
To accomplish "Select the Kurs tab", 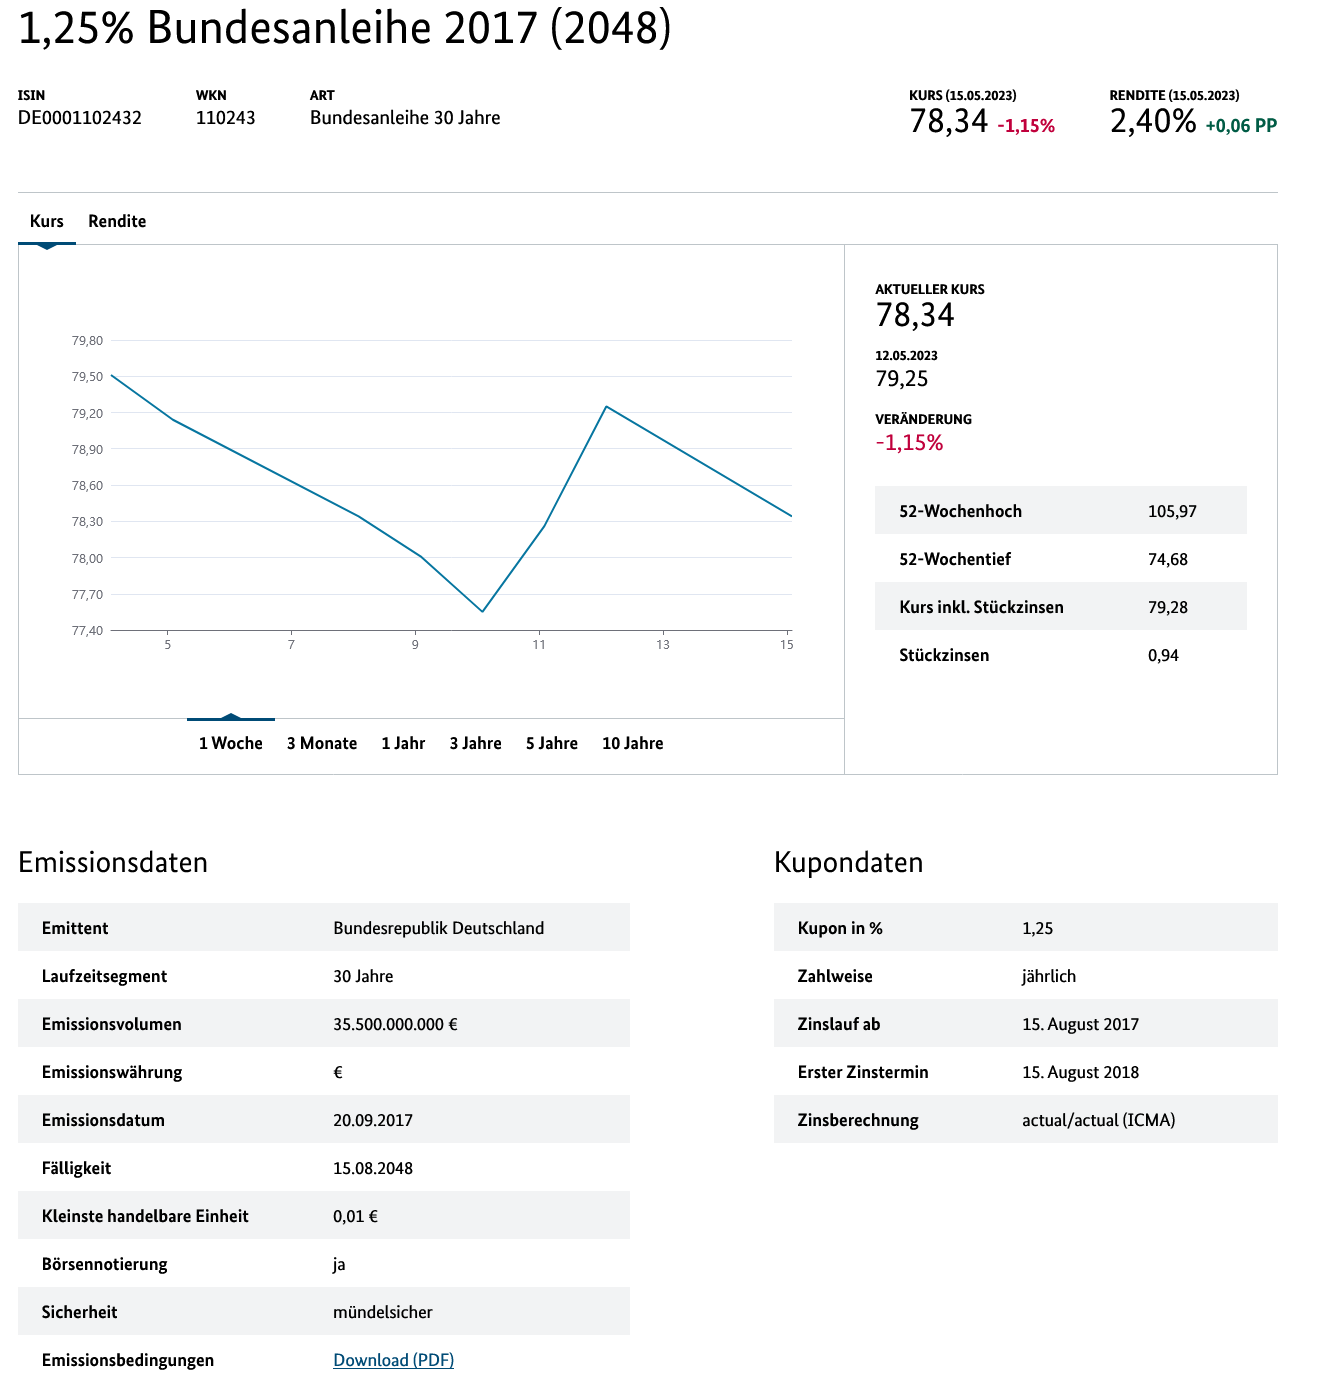I will 47,221.
